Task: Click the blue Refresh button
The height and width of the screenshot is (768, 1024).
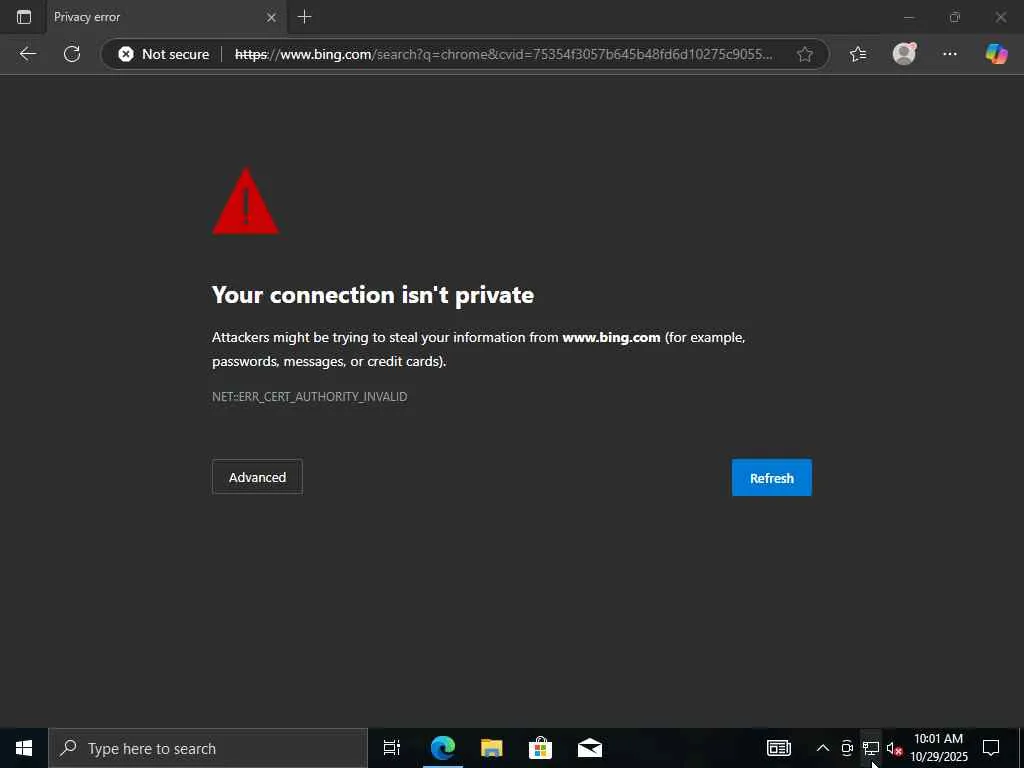Action: pos(771,478)
